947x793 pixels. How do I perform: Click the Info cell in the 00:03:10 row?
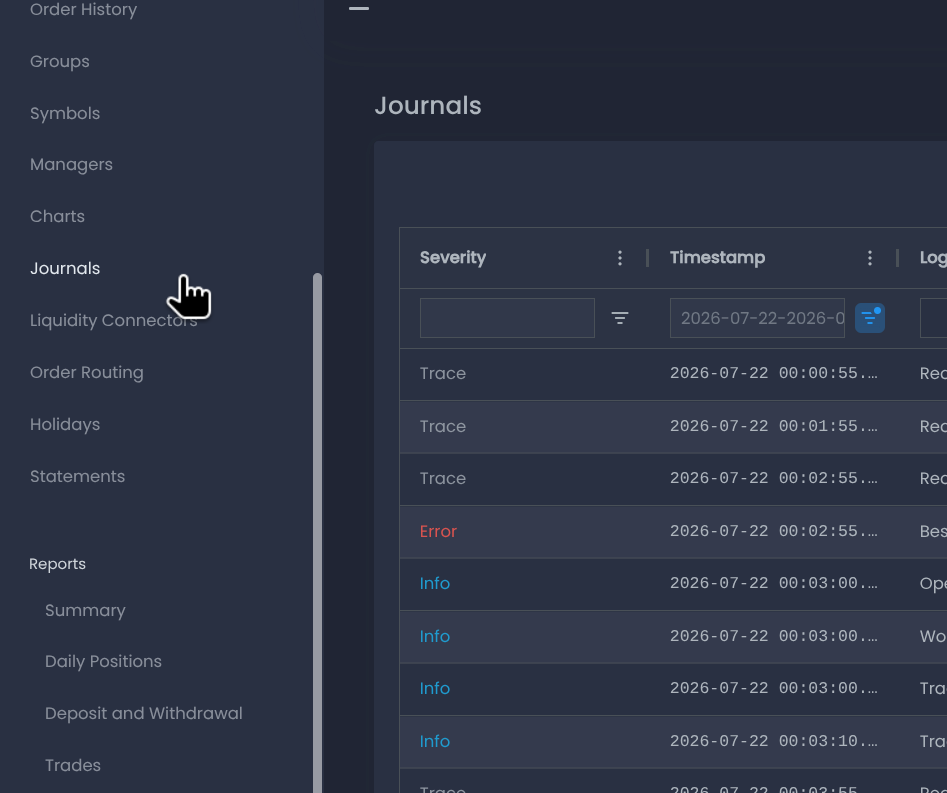pyautogui.click(x=435, y=741)
